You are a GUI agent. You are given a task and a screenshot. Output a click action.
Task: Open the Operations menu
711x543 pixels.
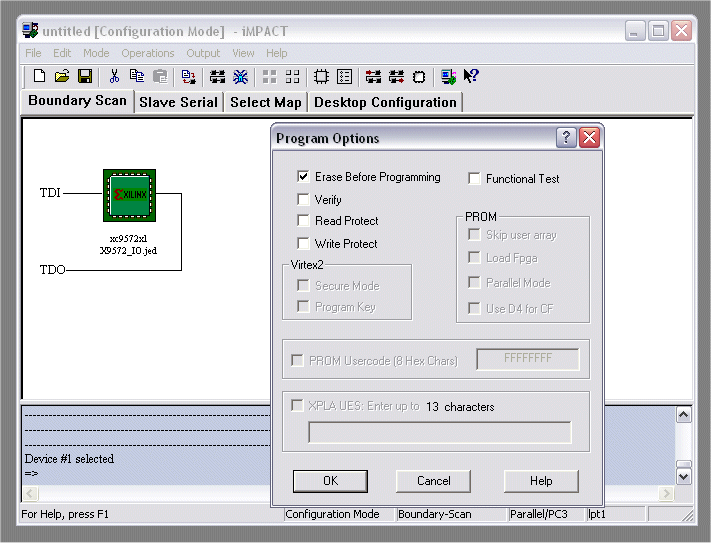pos(148,53)
